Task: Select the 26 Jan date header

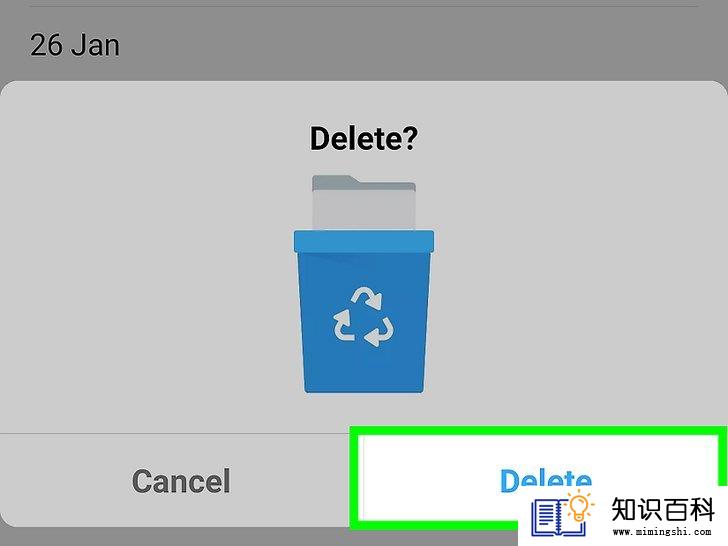Action: point(75,45)
